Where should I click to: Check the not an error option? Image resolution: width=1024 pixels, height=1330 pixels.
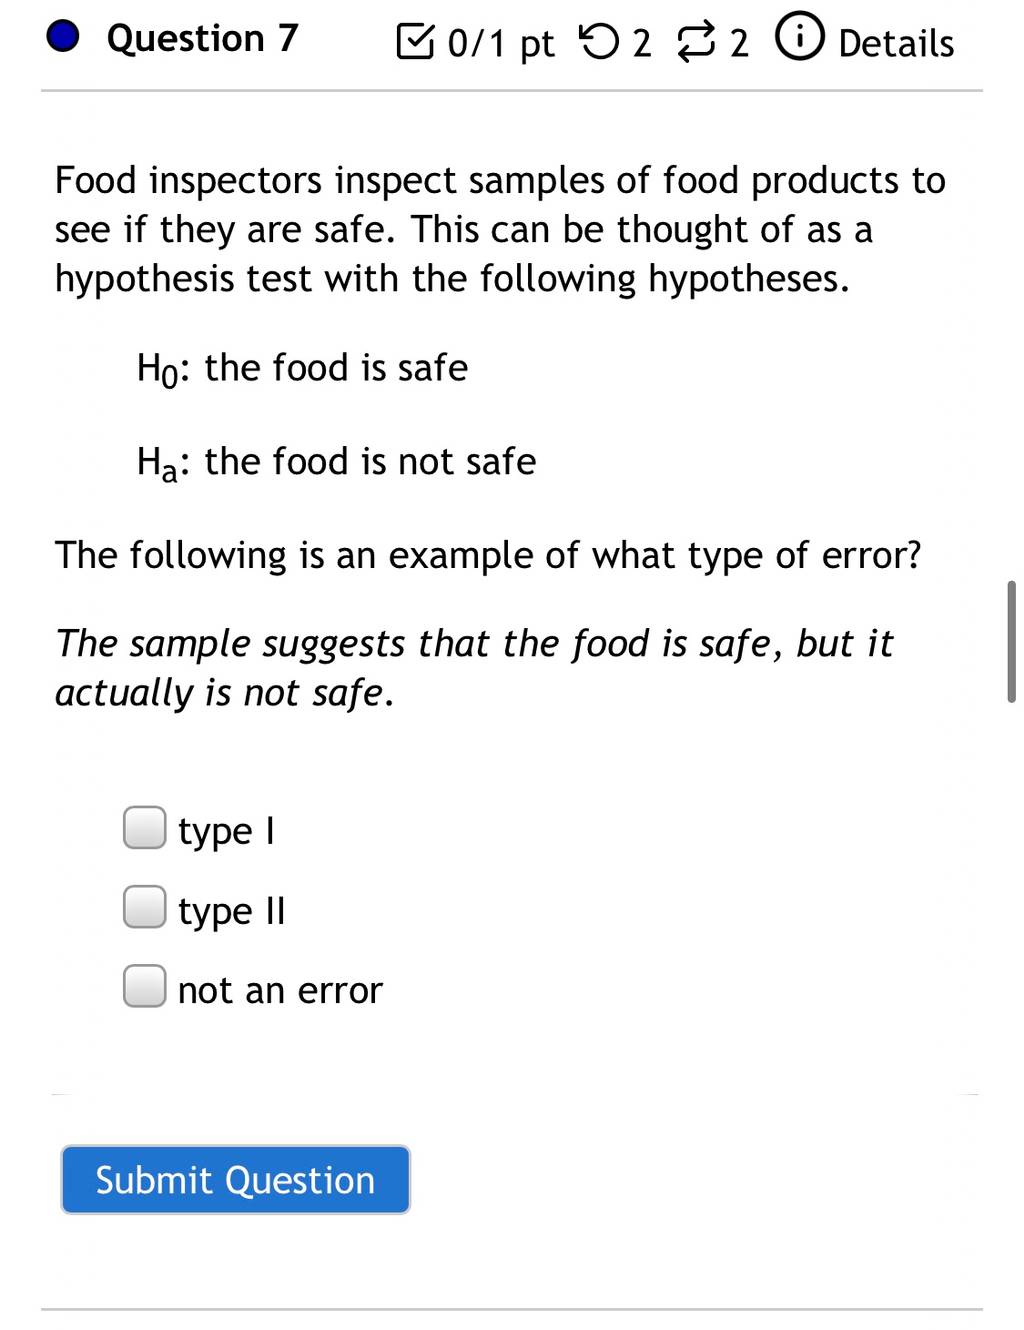145,986
